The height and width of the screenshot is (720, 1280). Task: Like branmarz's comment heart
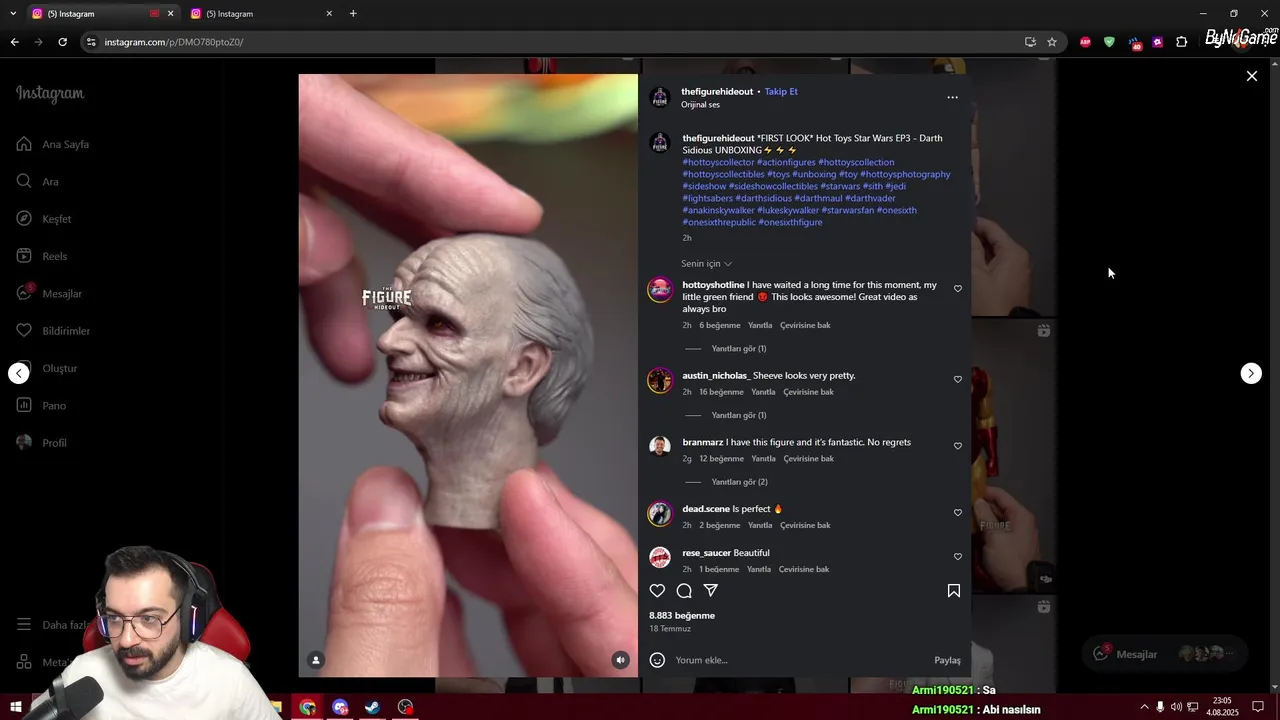point(958,446)
